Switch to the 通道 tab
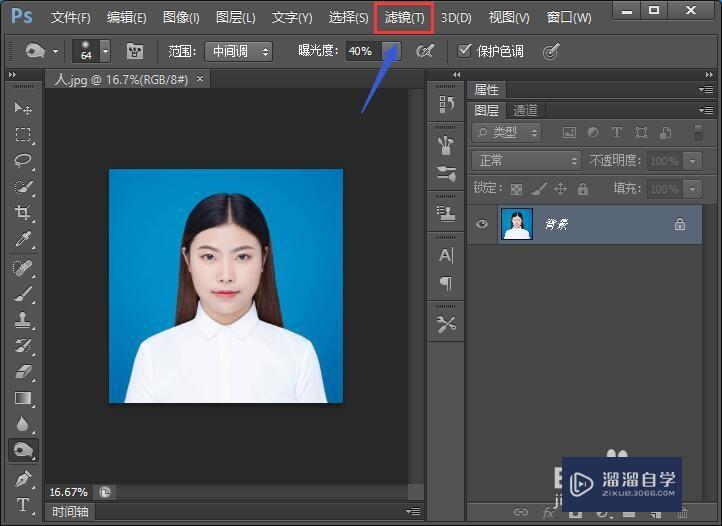 click(525, 111)
